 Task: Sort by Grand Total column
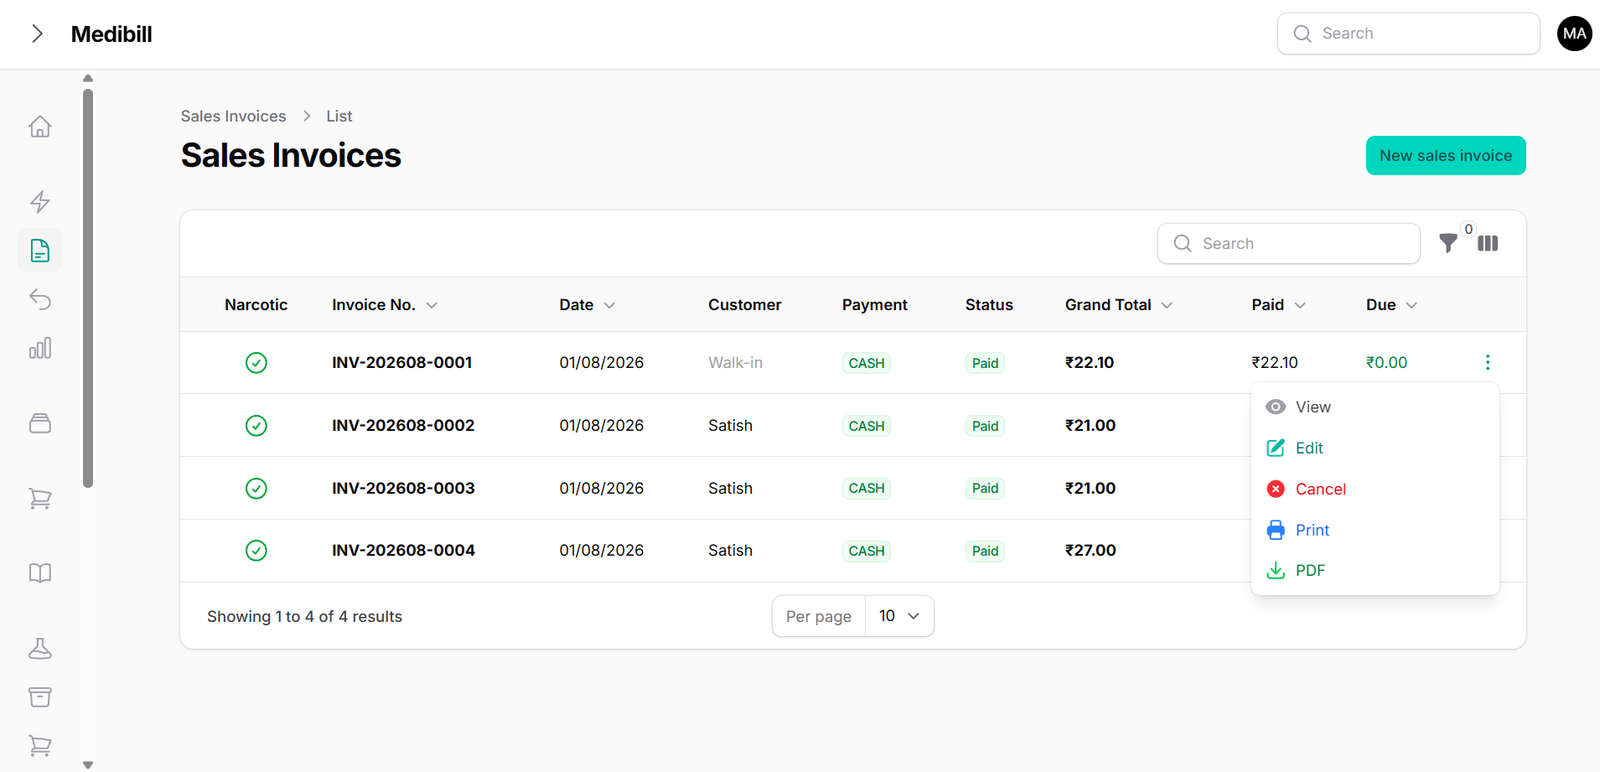pyautogui.click(x=1118, y=305)
